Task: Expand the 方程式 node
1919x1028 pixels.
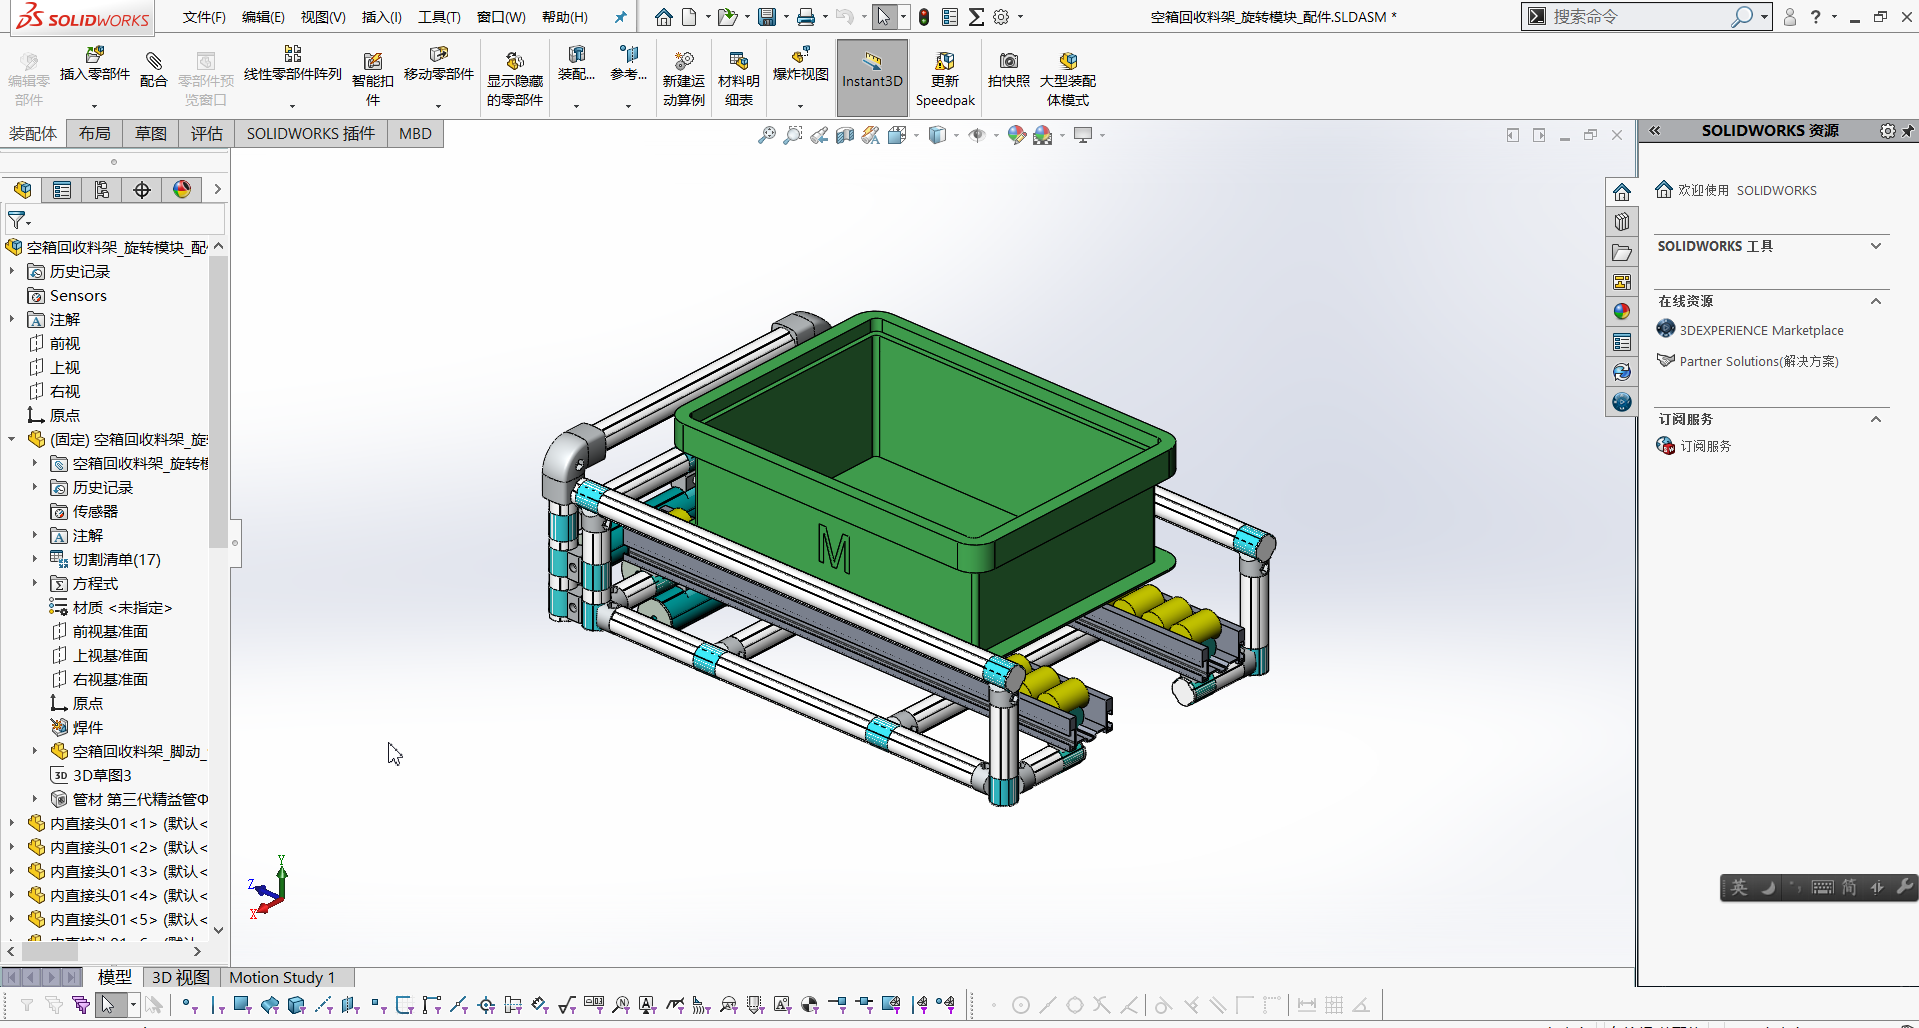Action: click(35, 583)
